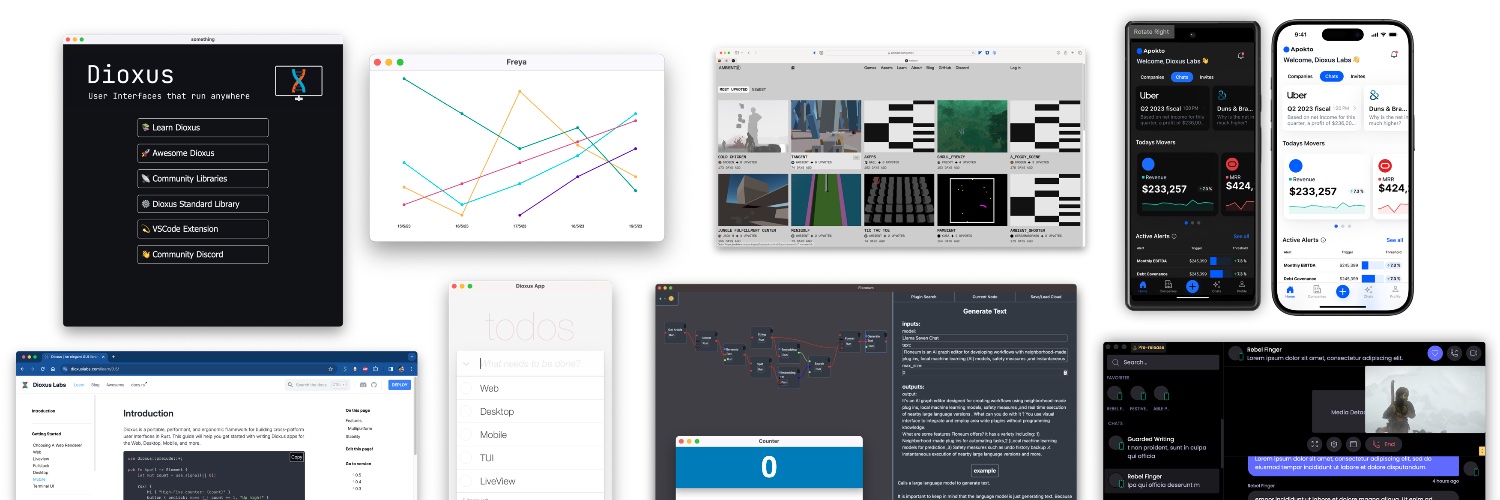Click the VSCode Extension button
This screenshot has height=500, width=1500.
click(x=203, y=229)
